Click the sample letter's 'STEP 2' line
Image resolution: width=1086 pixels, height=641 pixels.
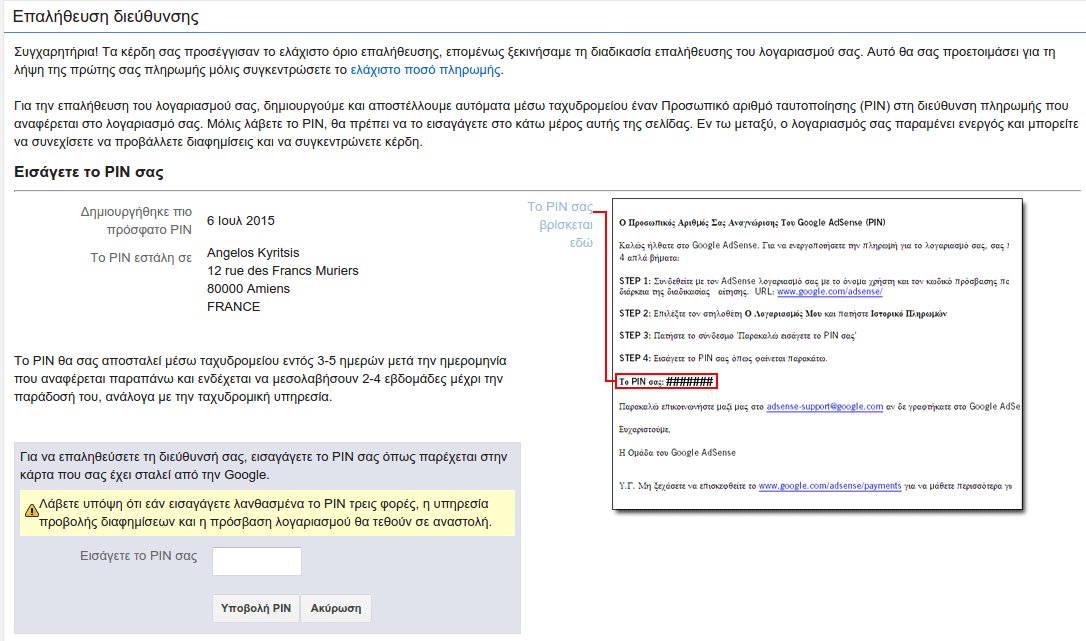pos(783,314)
